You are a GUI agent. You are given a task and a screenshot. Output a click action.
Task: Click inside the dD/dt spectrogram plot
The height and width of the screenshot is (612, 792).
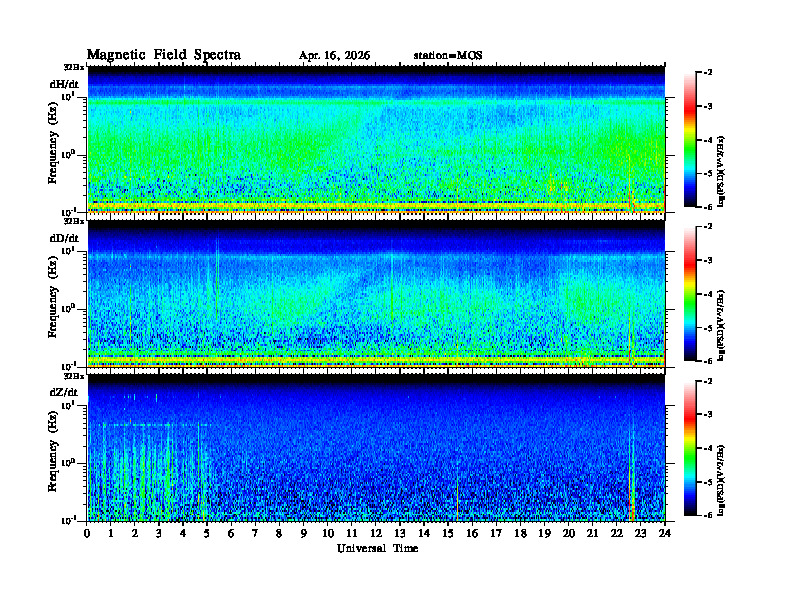click(x=376, y=294)
